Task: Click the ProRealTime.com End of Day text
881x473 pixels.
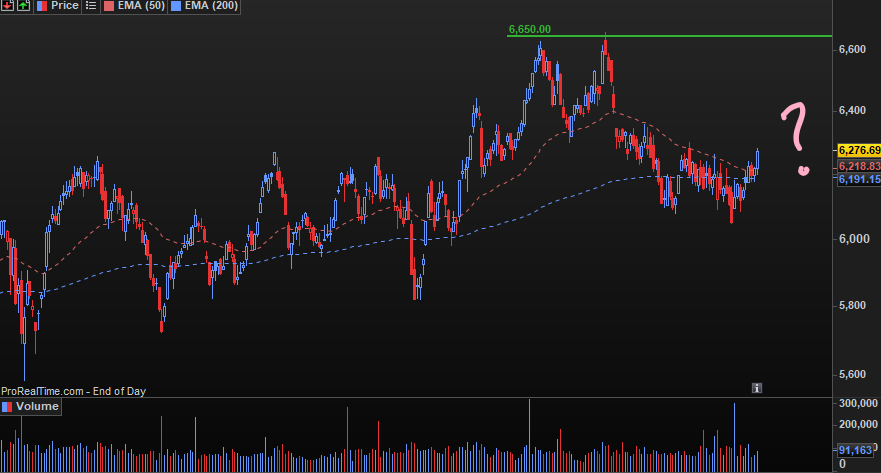Action: (74, 391)
